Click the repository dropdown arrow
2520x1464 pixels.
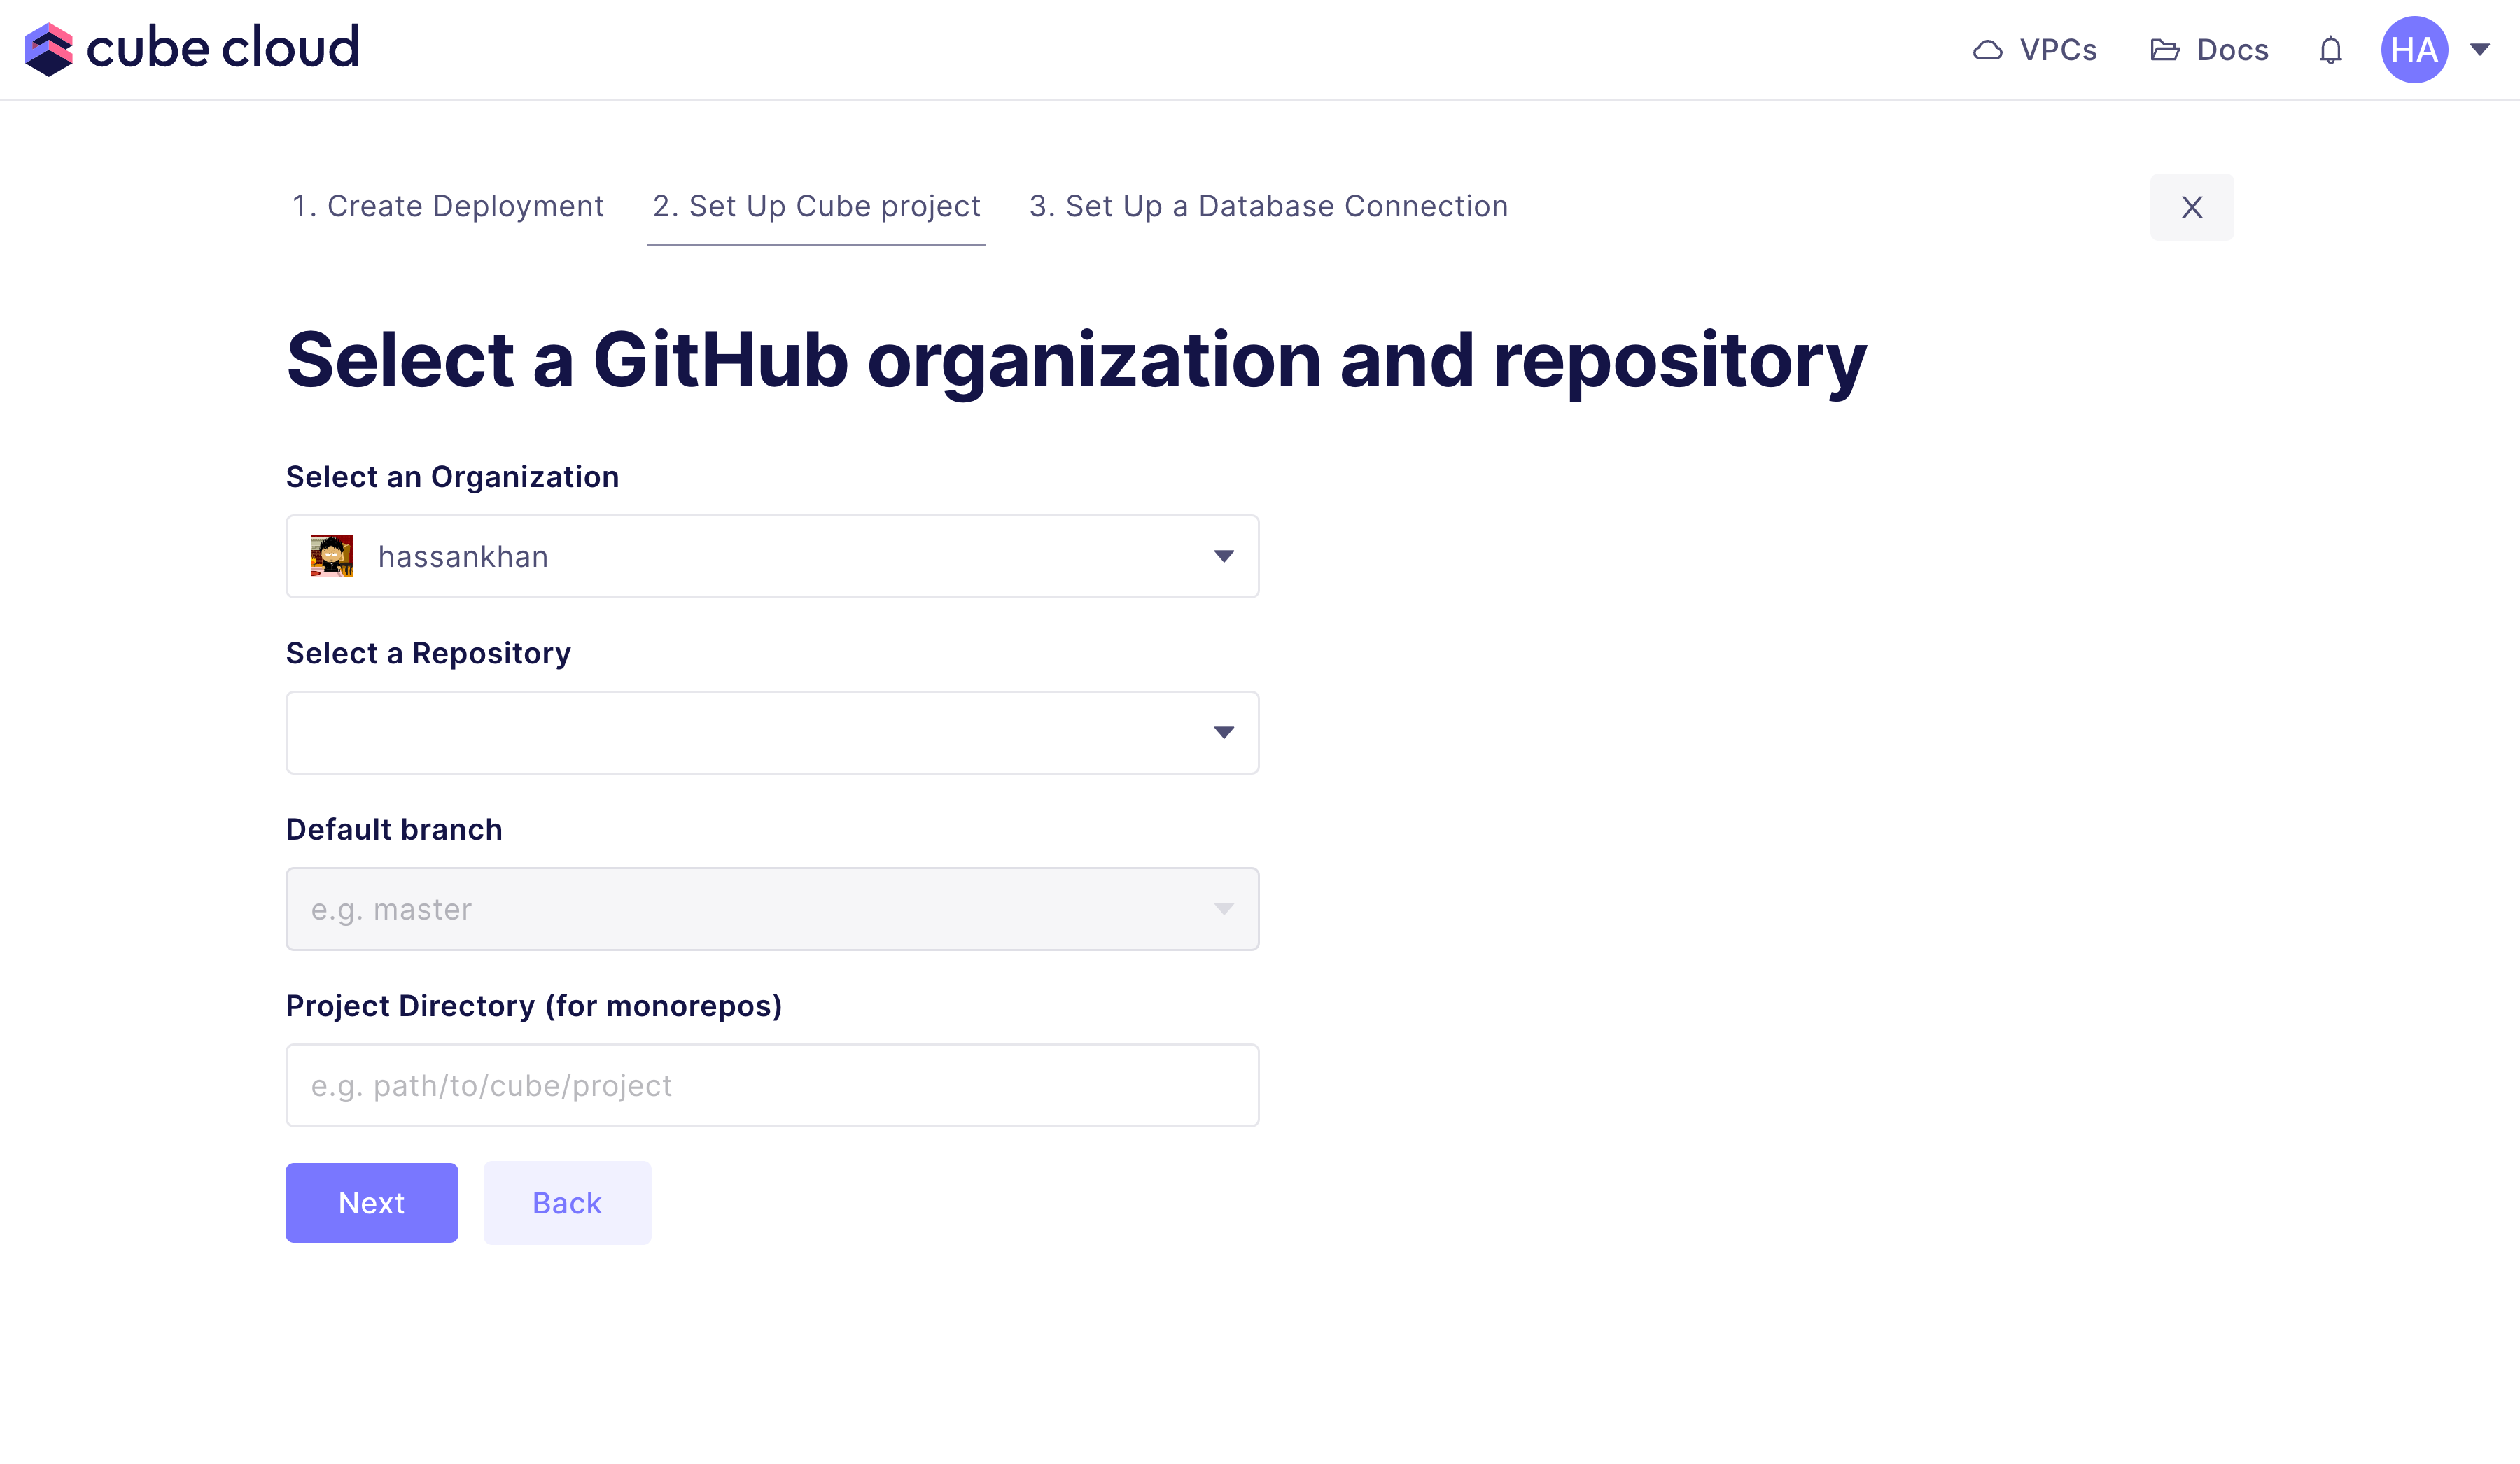(x=1223, y=733)
